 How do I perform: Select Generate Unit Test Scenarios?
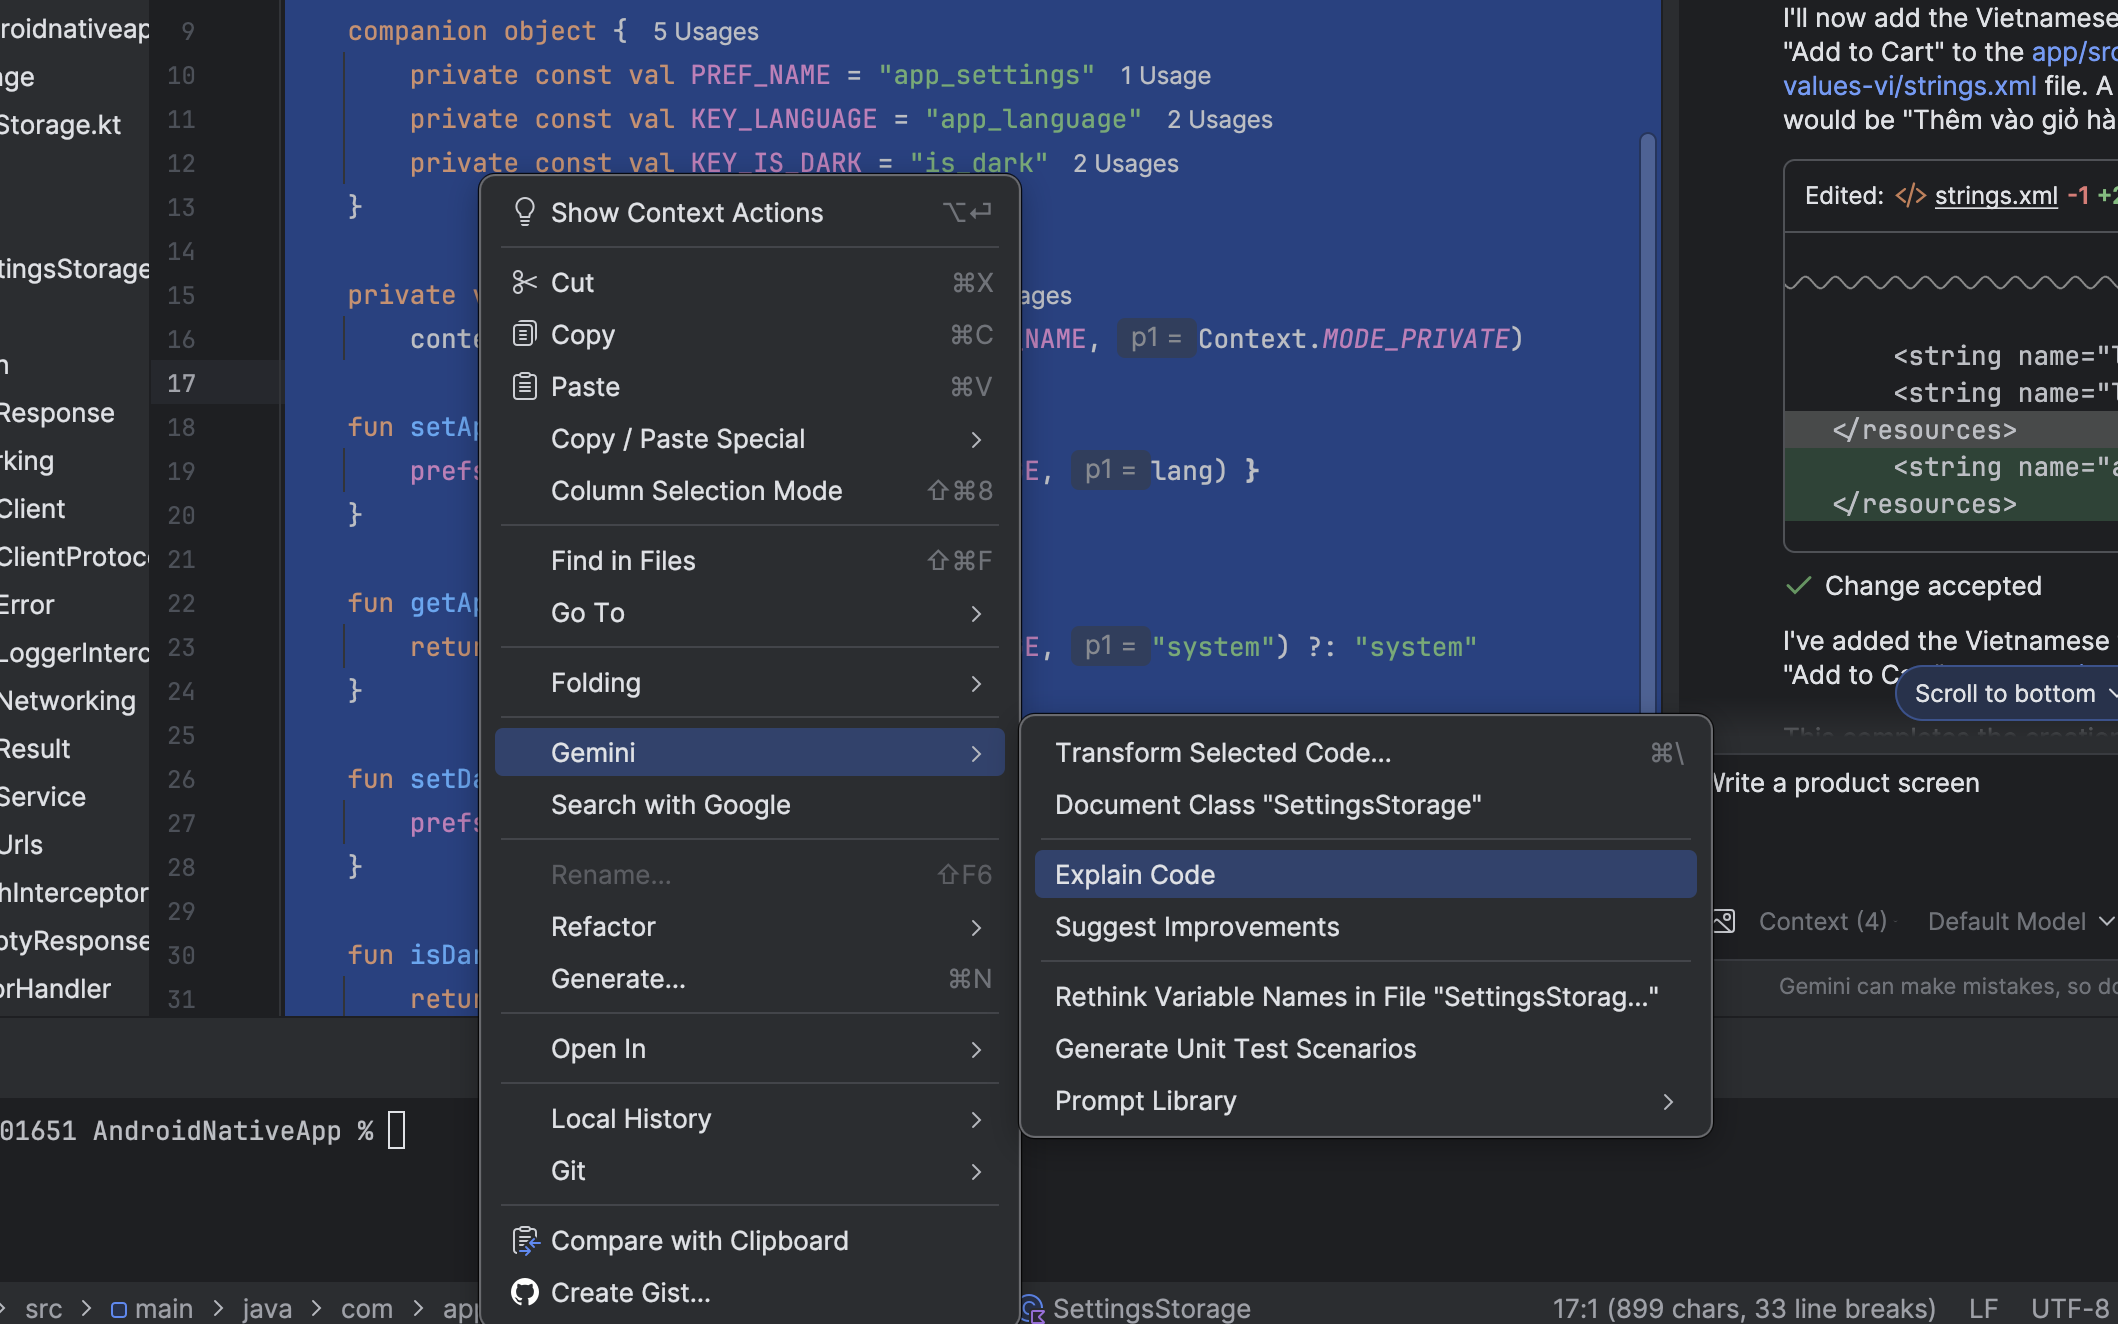point(1234,1049)
